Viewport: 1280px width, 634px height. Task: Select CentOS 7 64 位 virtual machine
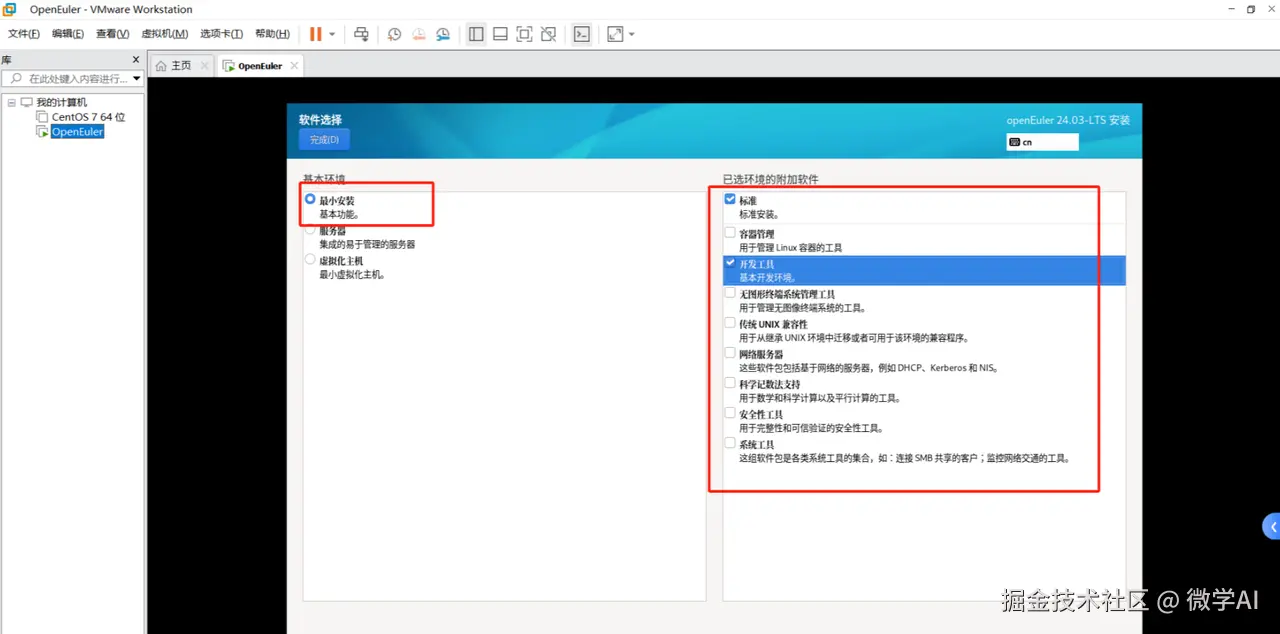89,117
